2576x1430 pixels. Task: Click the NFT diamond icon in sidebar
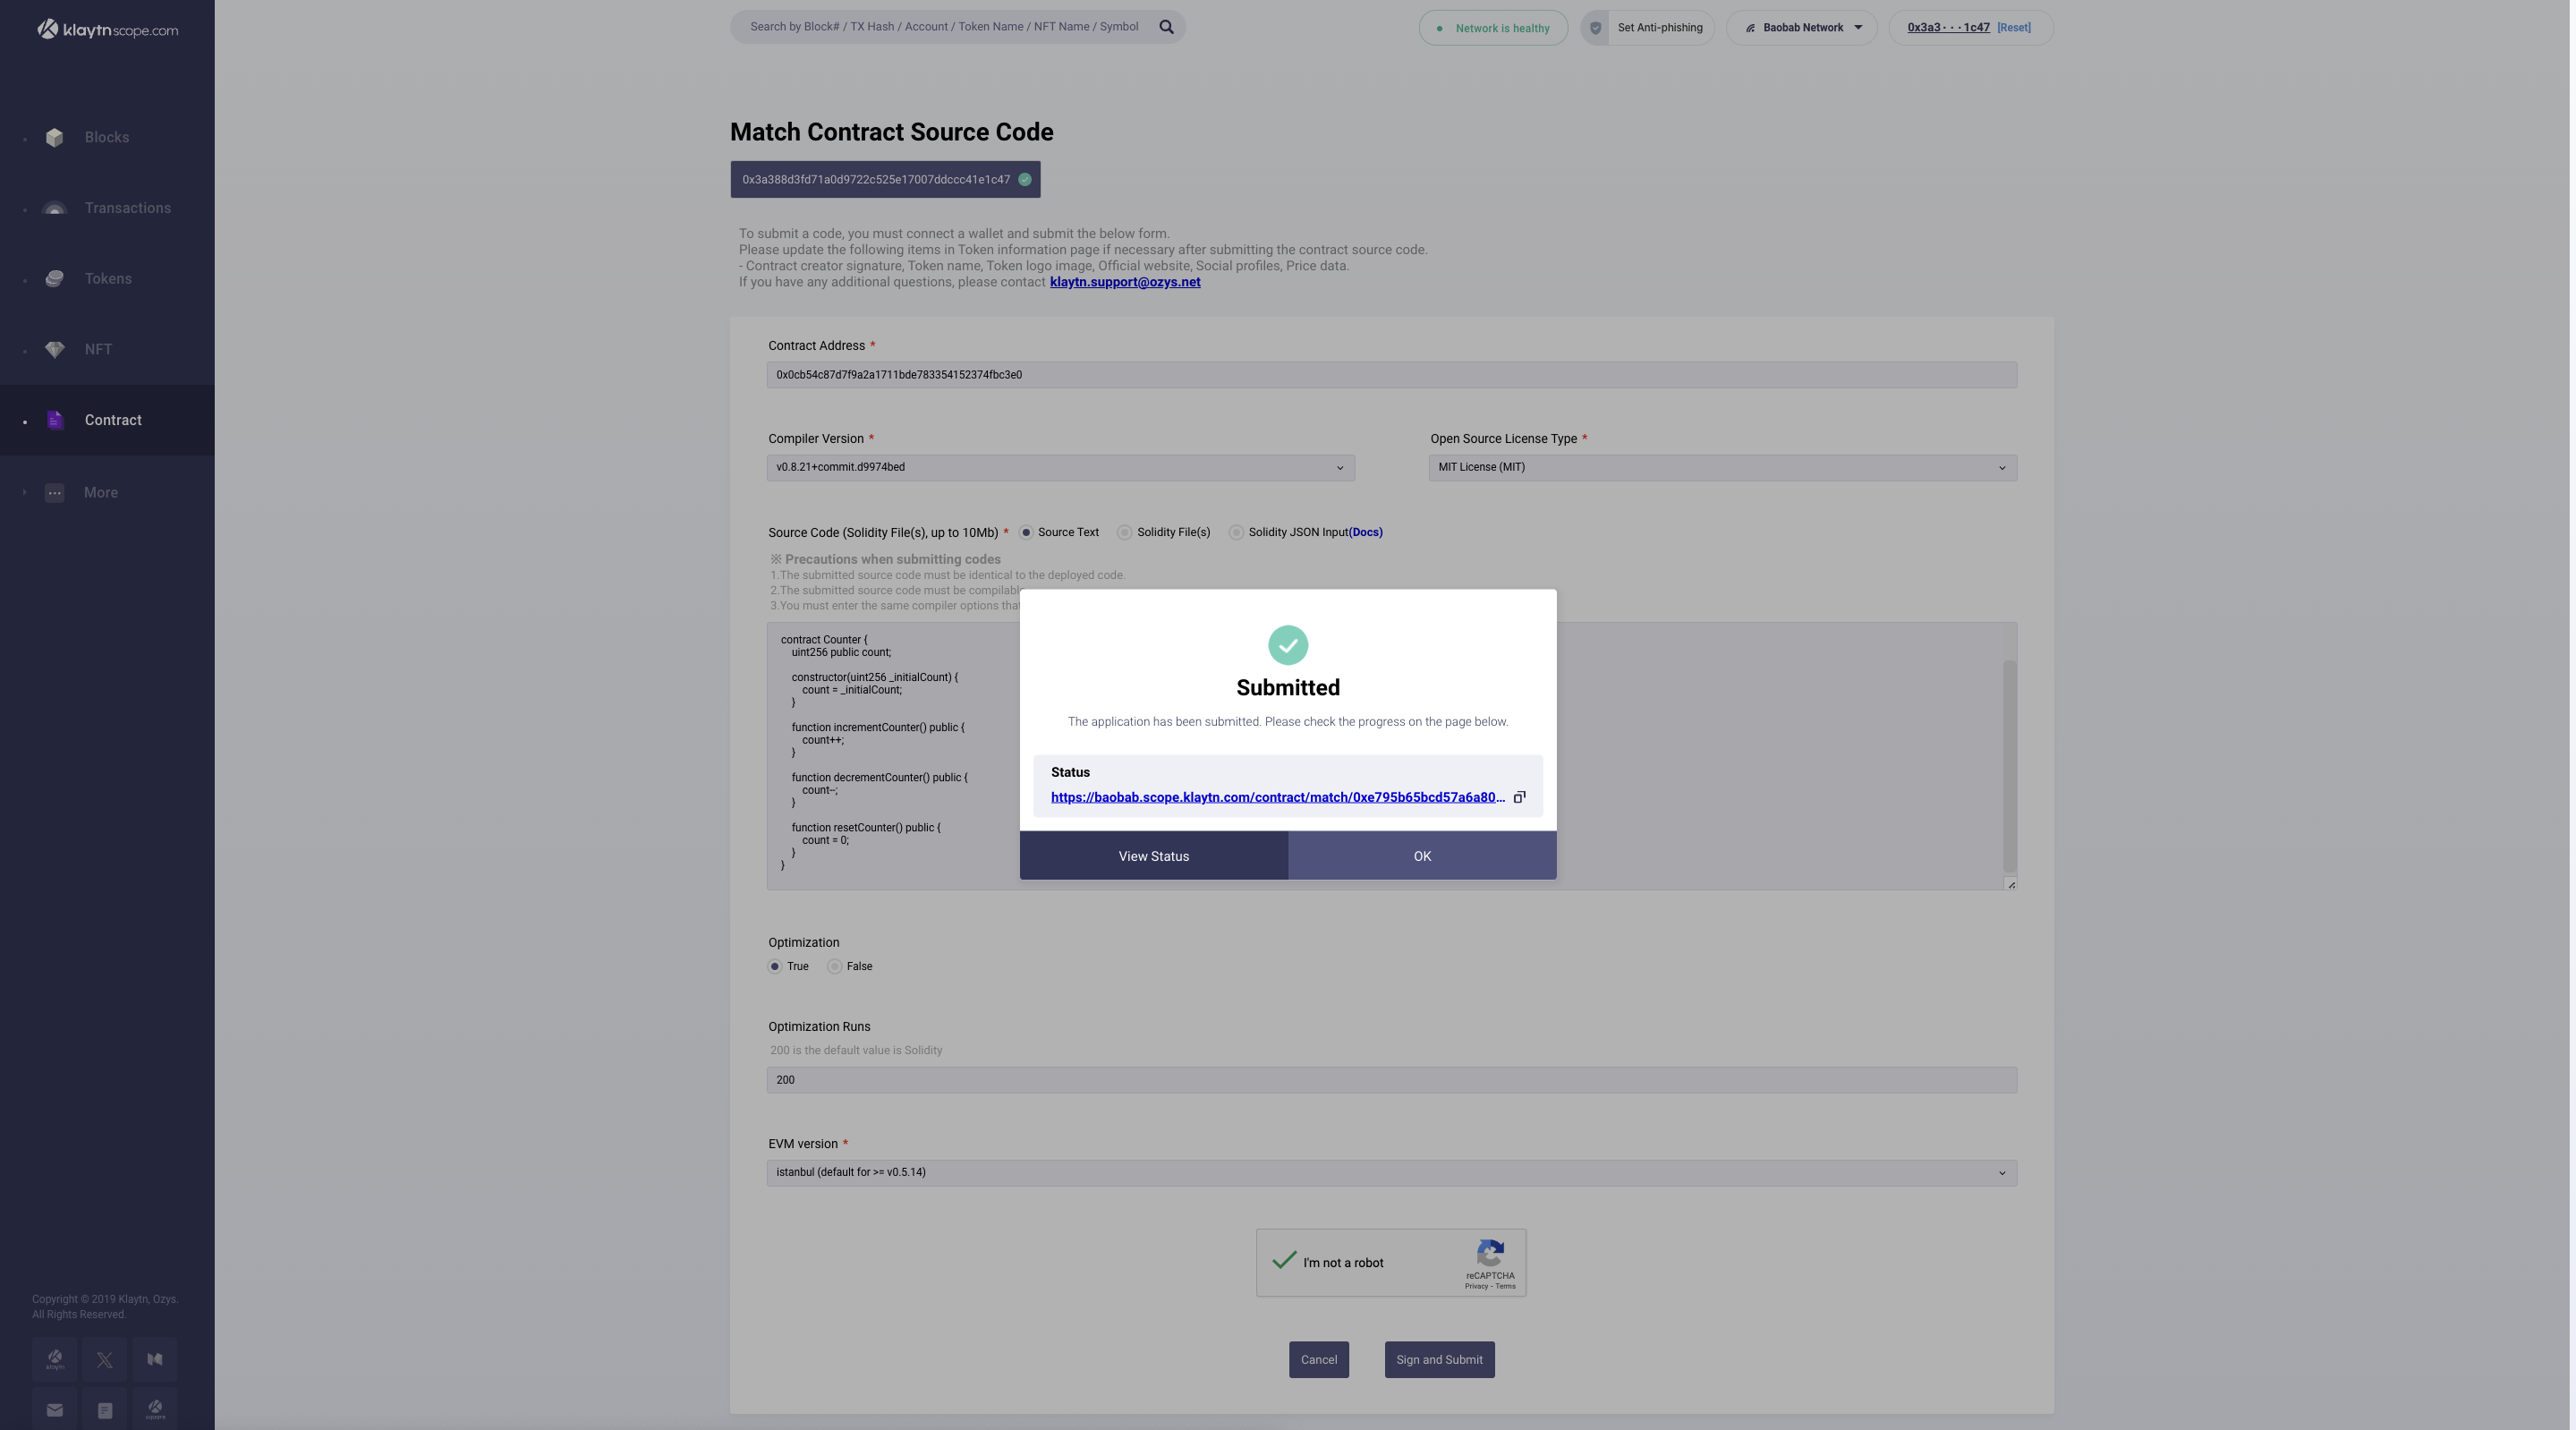(55, 350)
